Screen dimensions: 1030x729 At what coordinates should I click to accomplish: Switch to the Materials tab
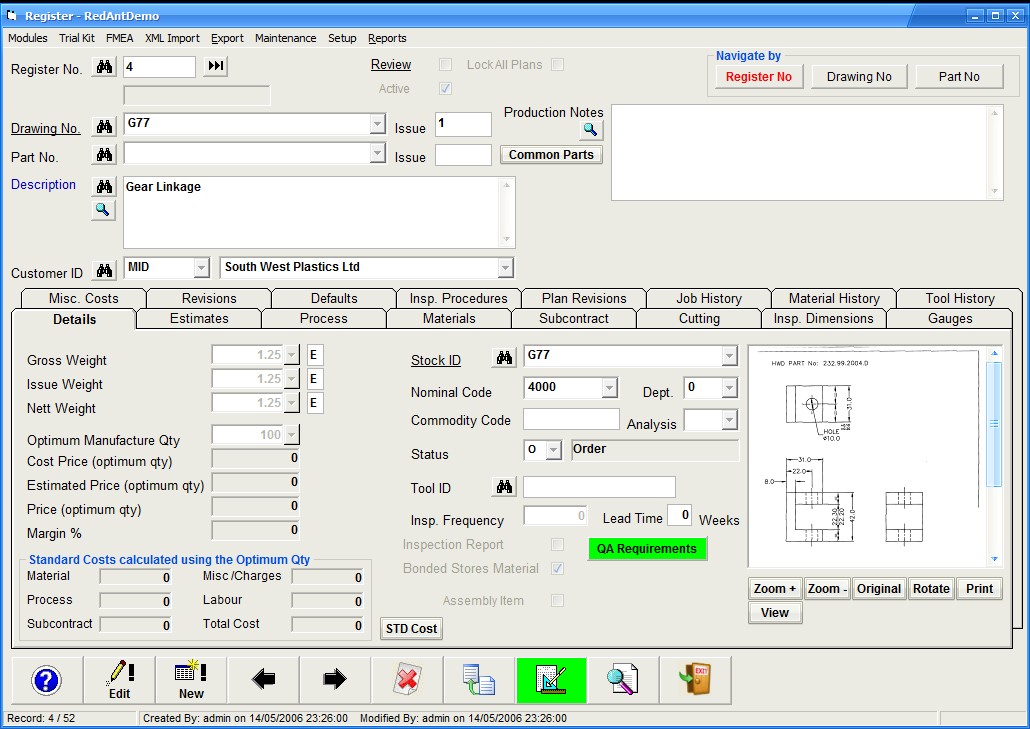(x=449, y=319)
